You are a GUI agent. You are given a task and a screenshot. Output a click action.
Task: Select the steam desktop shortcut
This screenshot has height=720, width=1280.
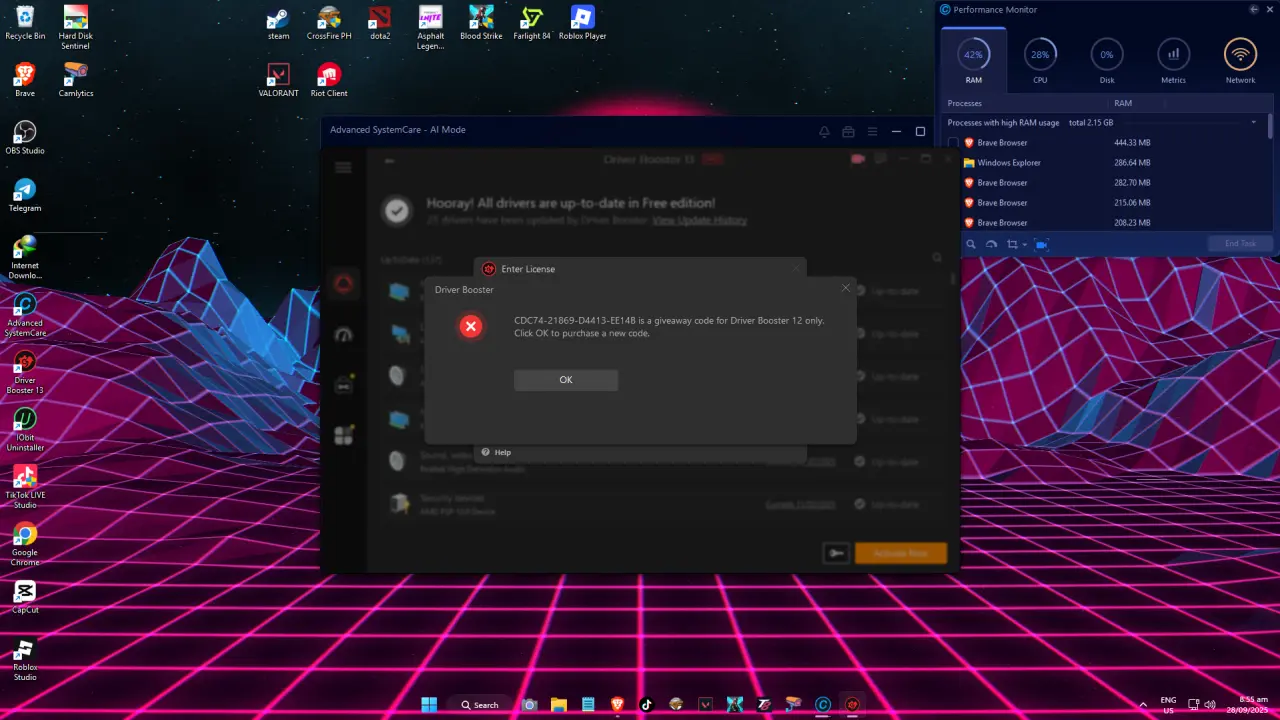click(x=278, y=22)
